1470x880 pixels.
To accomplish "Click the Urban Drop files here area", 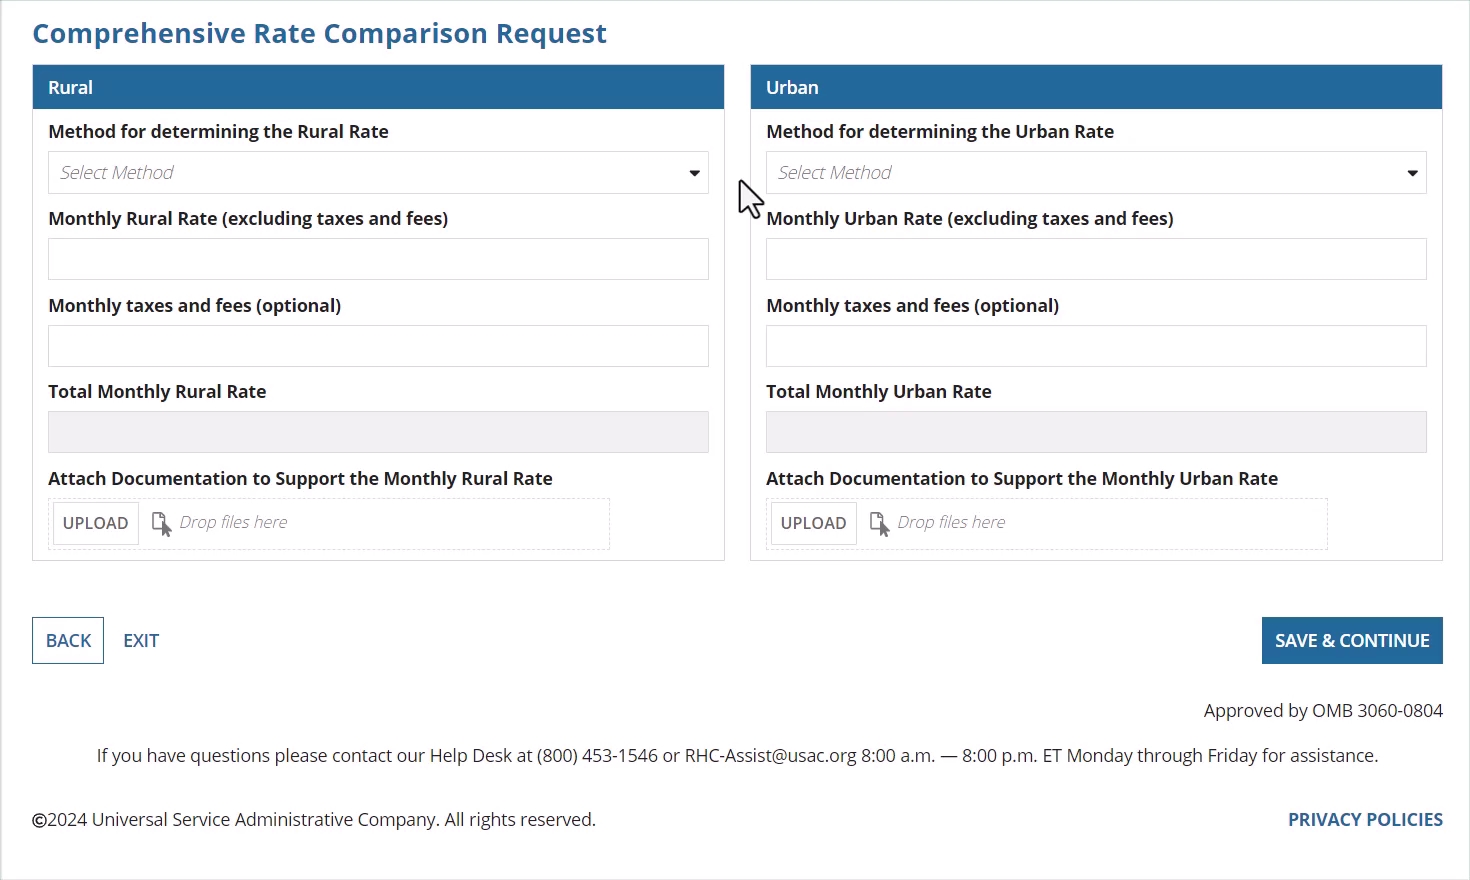I will click(951, 522).
